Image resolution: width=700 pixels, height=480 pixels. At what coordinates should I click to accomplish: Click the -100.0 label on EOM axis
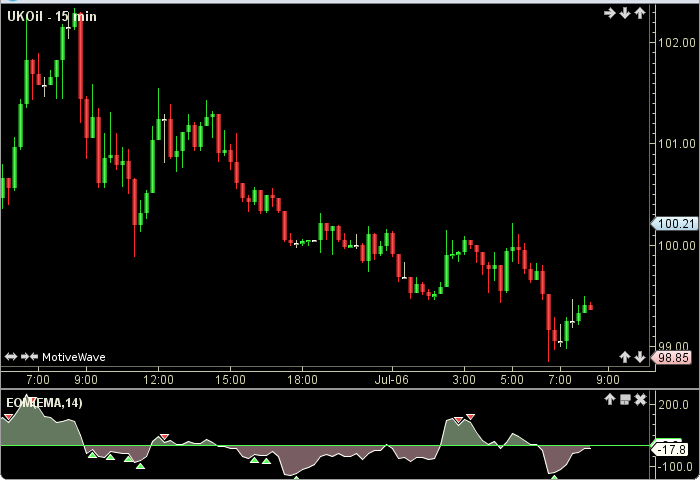(674, 467)
